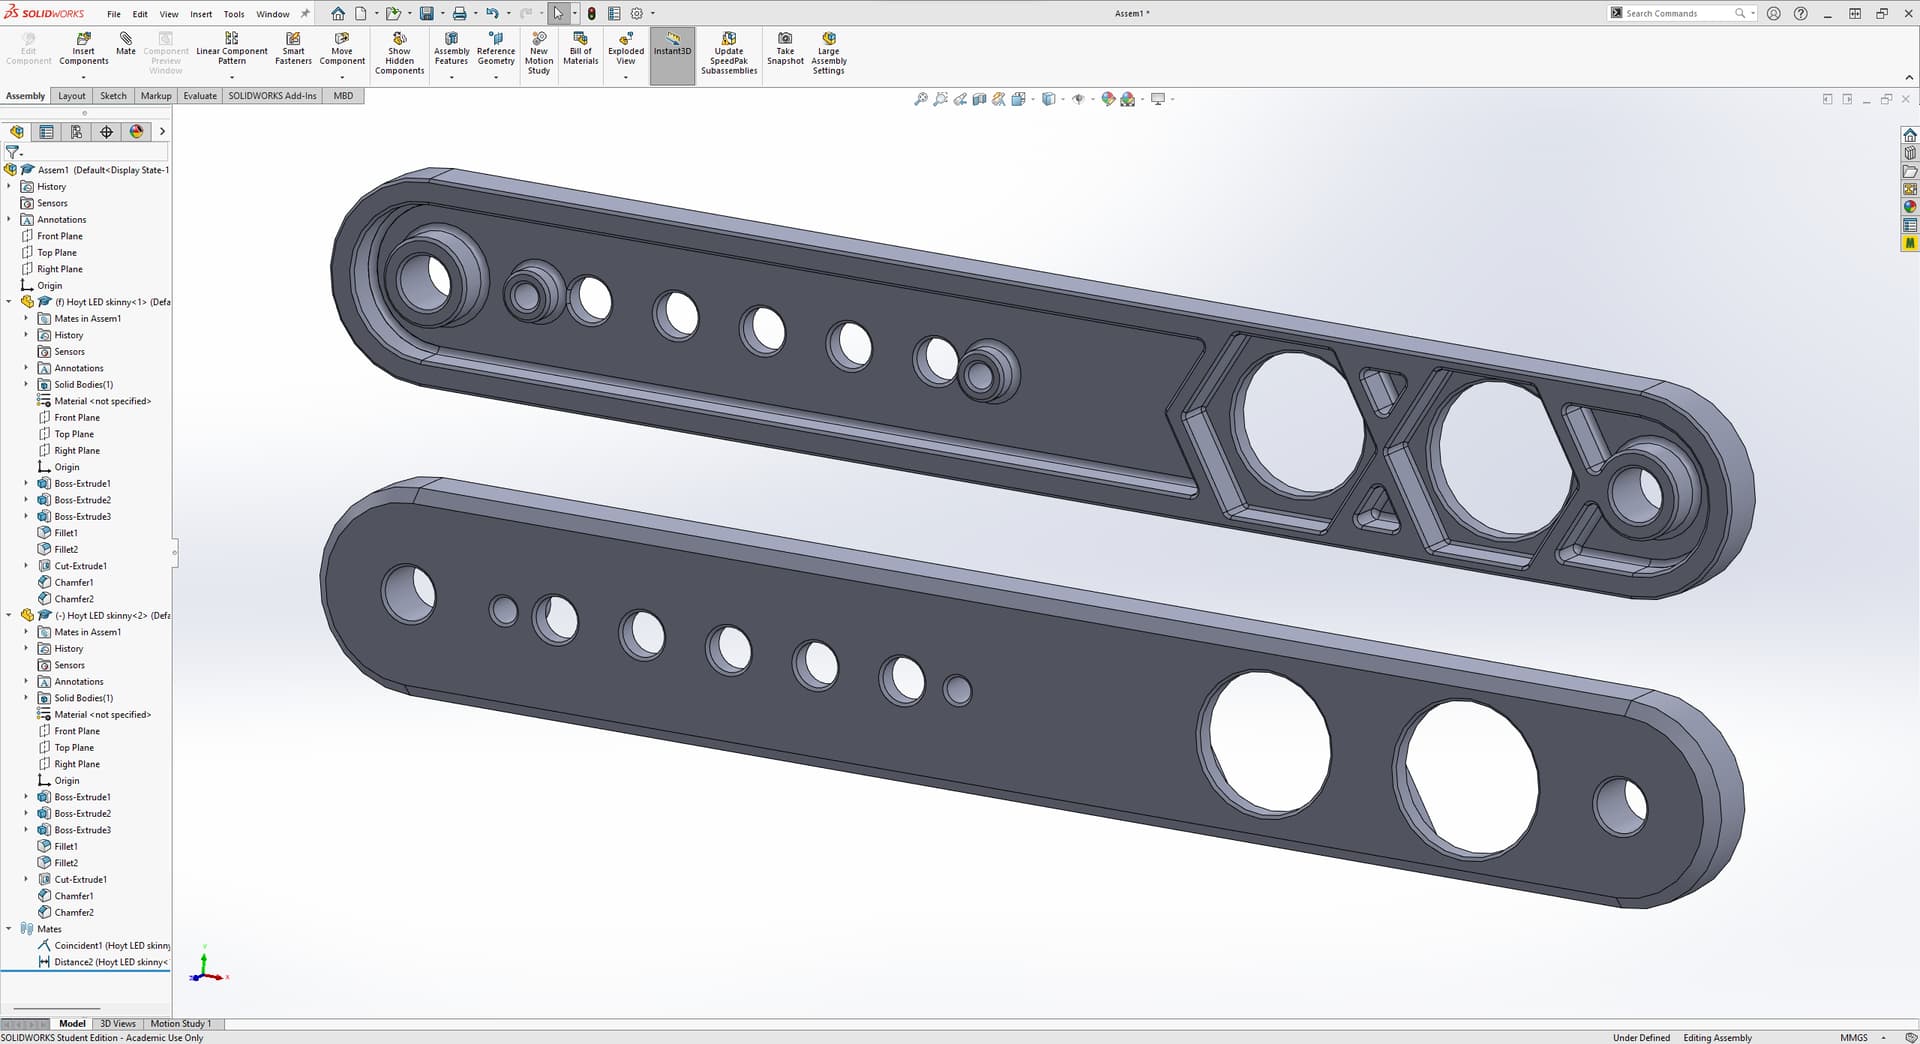Open the Edit Appearance color ball
The image size is (1920, 1044).
[x=1108, y=99]
